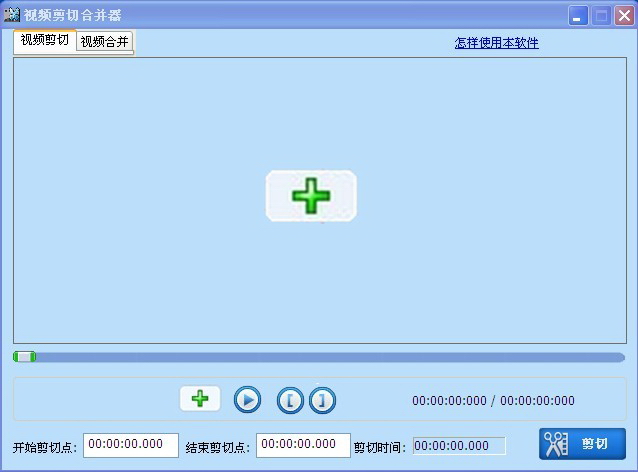Click the large green plus in preview area

coord(311,196)
